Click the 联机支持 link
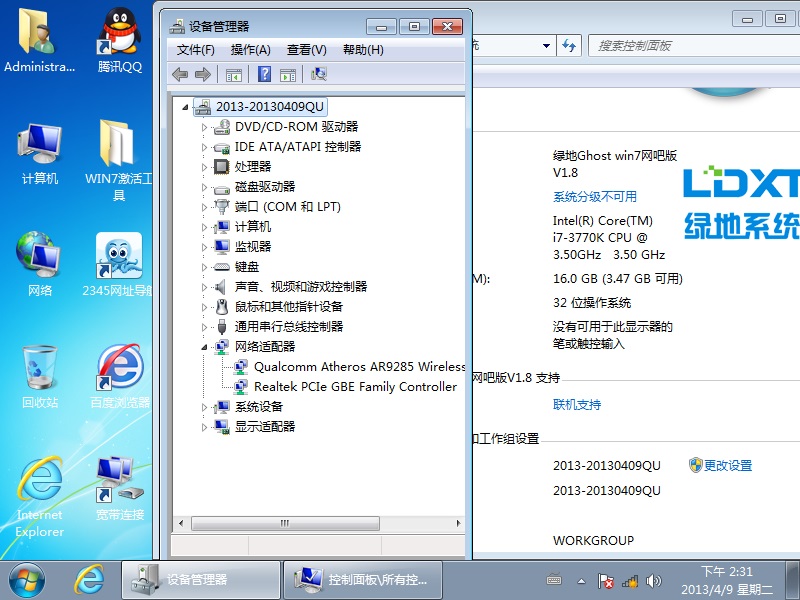This screenshot has height=600, width=800. 577,405
